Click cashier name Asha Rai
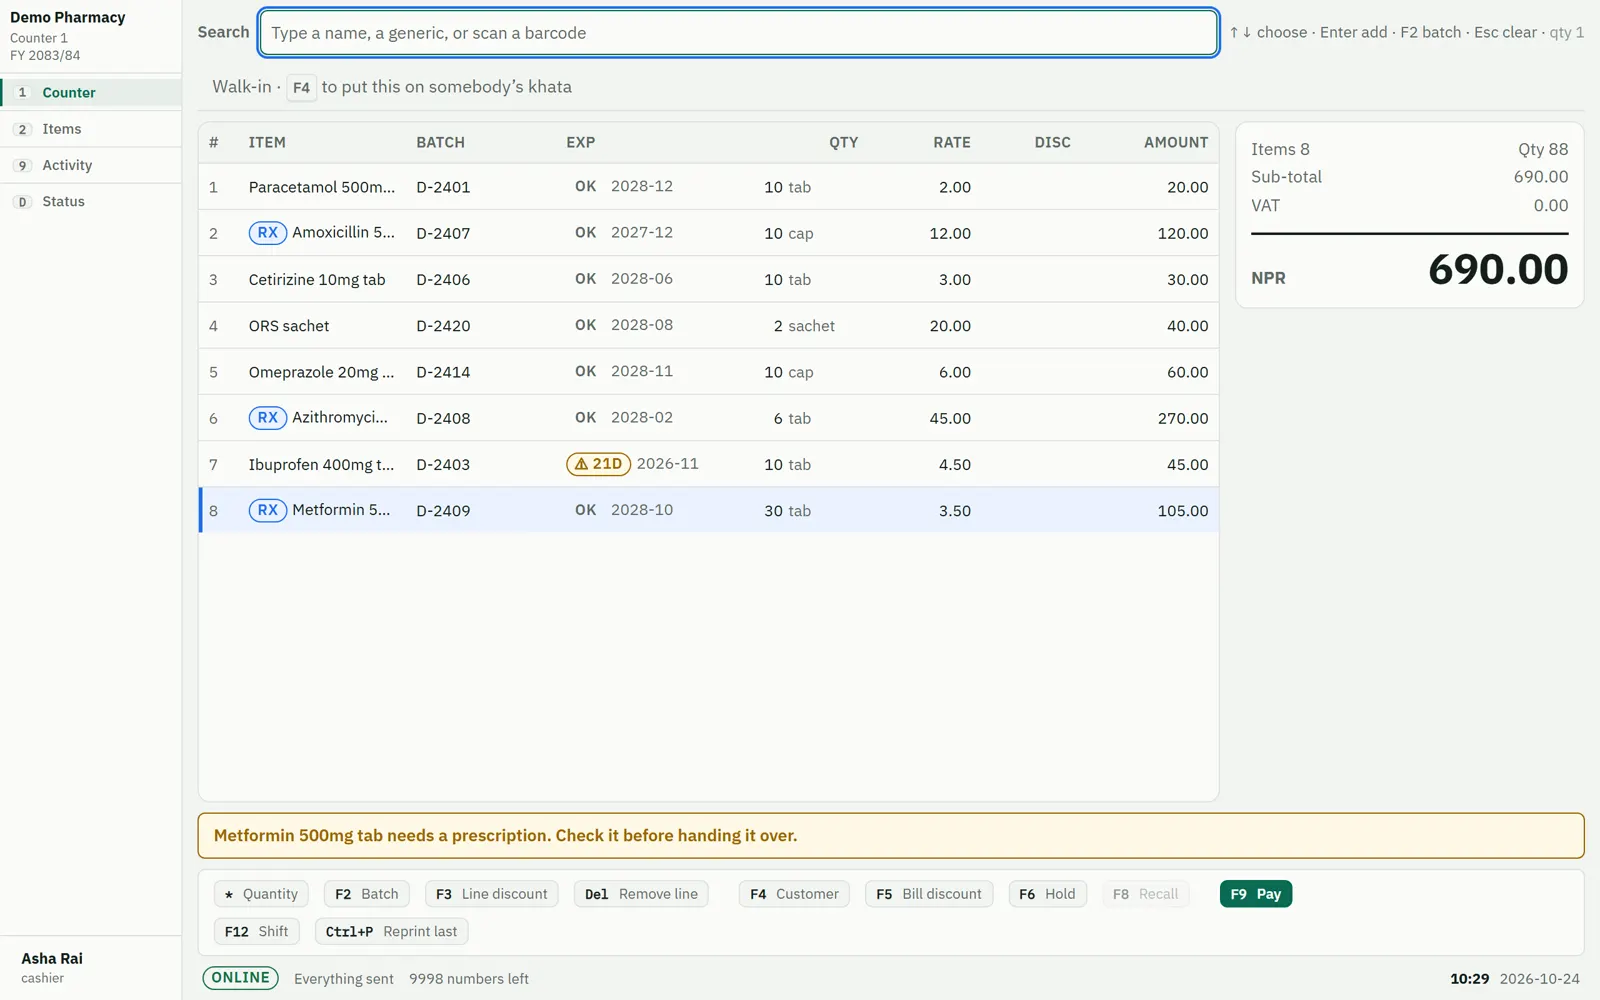Viewport: 1600px width, 1000px height. pos(52,958)
